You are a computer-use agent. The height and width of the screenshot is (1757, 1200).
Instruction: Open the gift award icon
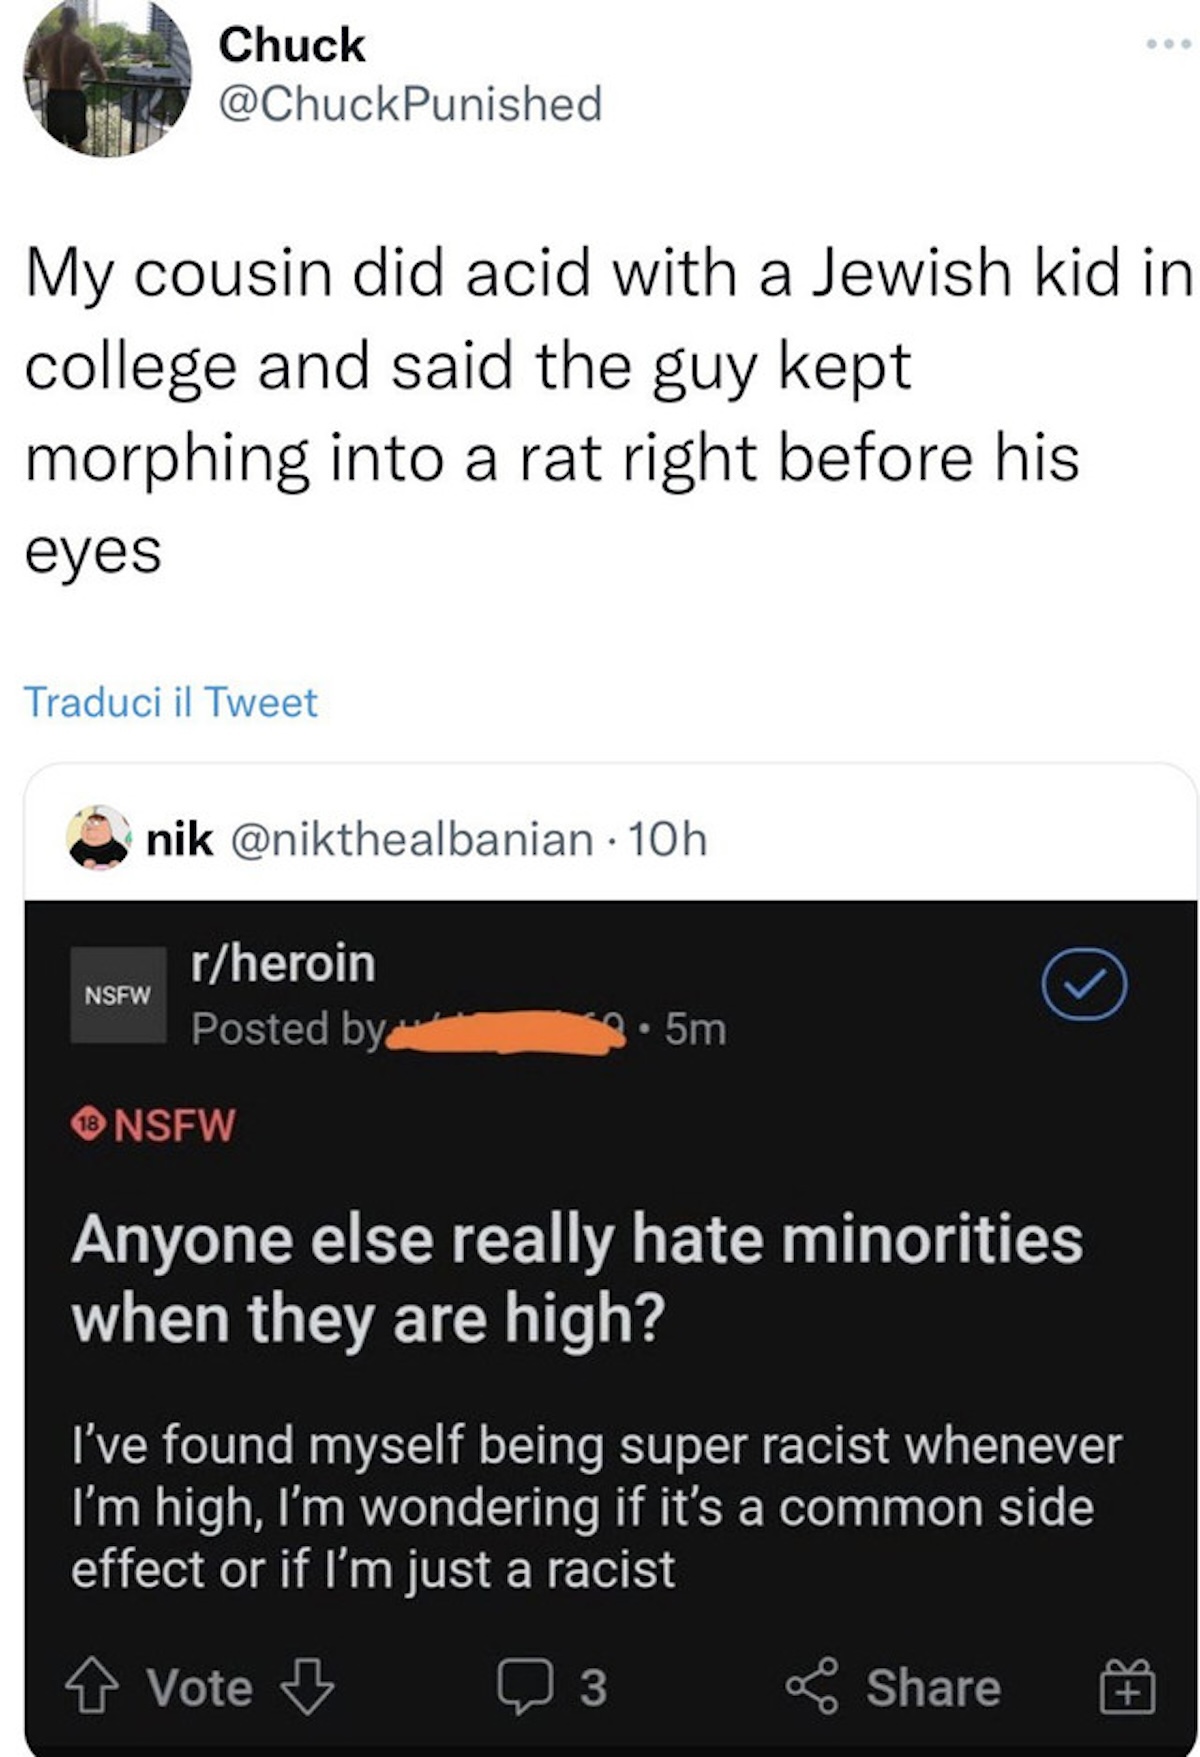1127,1686
